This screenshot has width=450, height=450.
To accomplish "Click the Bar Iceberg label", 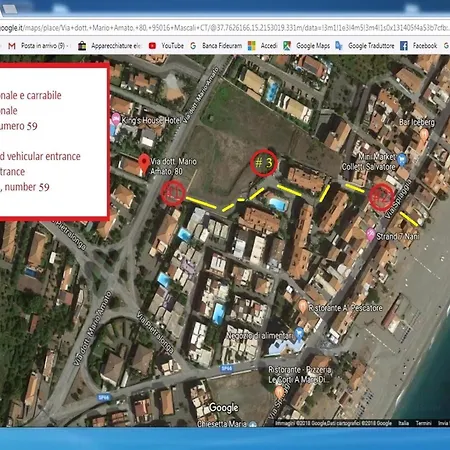I will pos(417,122).
